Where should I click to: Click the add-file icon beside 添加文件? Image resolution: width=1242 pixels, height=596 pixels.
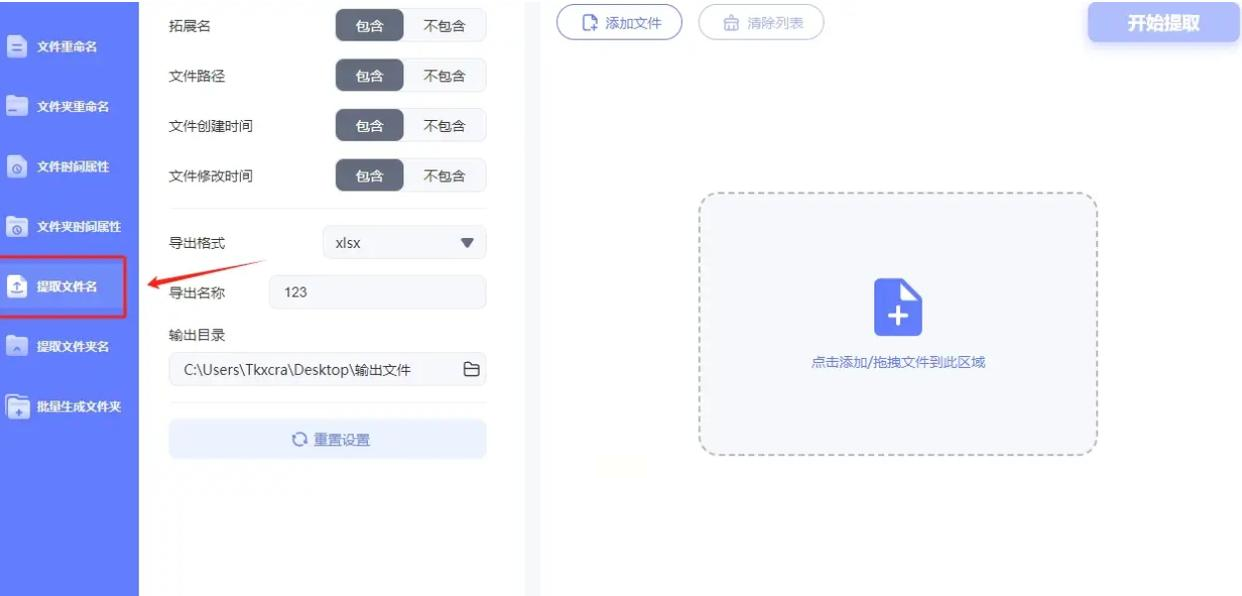590,23
